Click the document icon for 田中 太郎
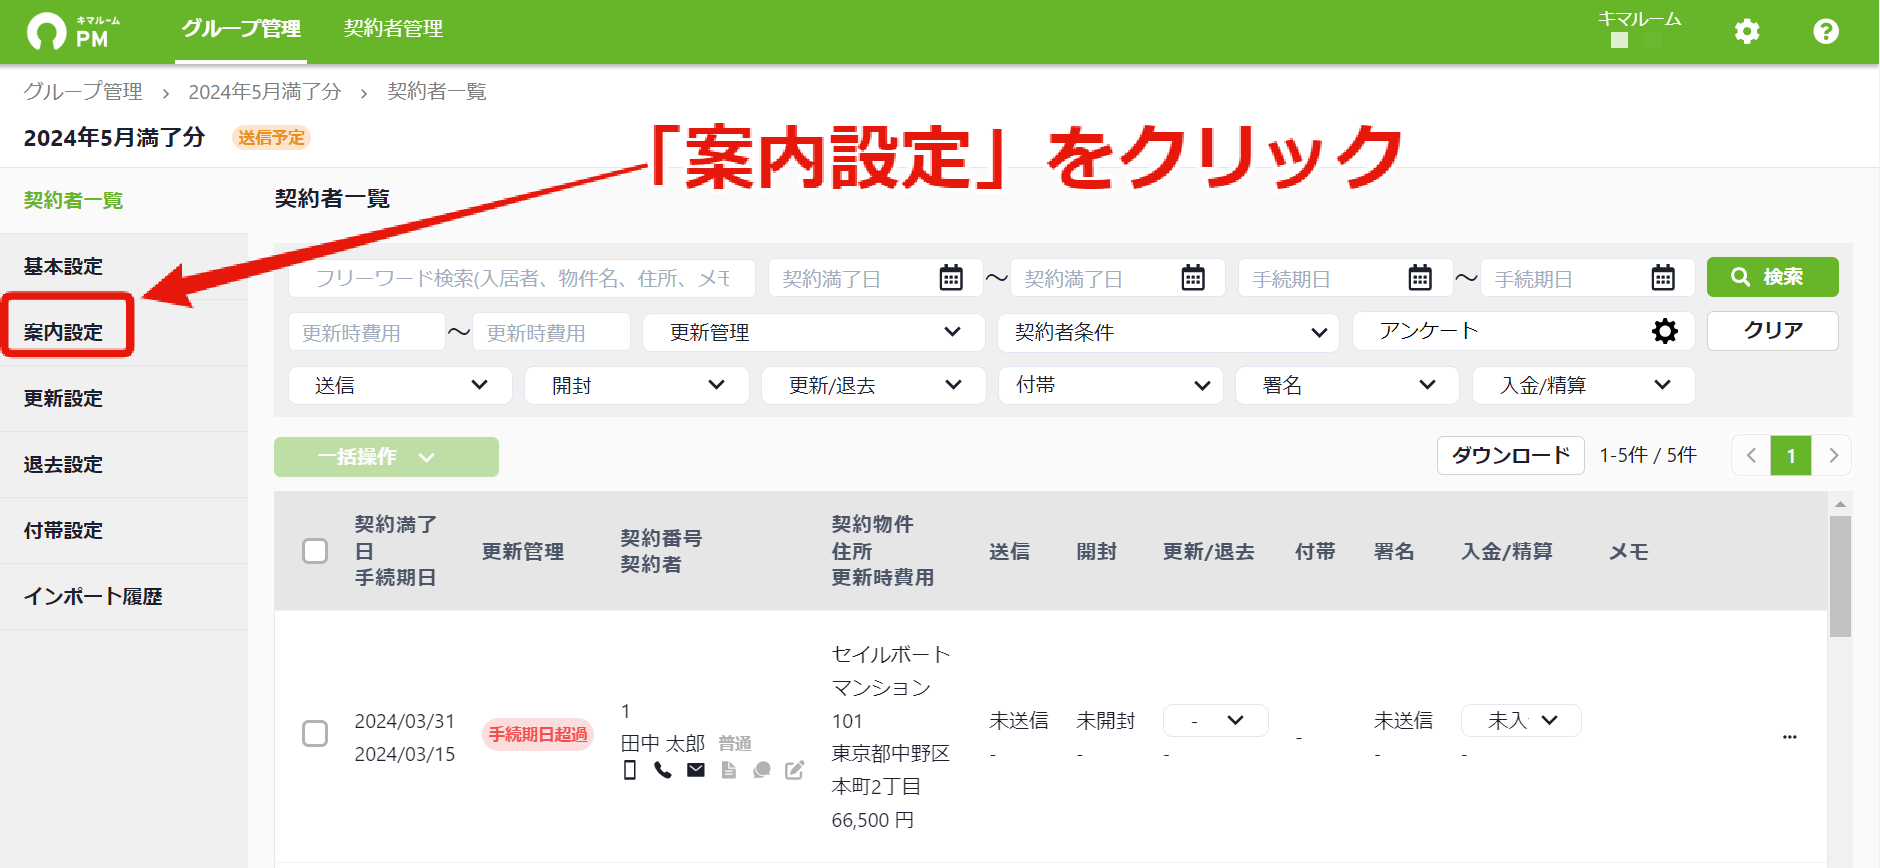1880x868 pixels. [728, 770]
